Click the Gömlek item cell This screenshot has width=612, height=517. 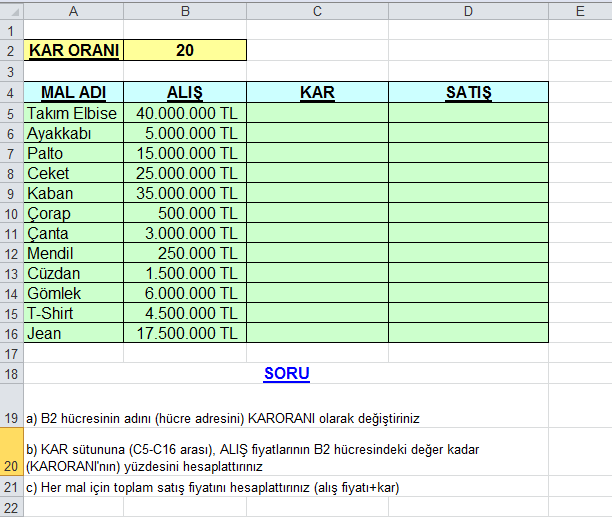74,293
